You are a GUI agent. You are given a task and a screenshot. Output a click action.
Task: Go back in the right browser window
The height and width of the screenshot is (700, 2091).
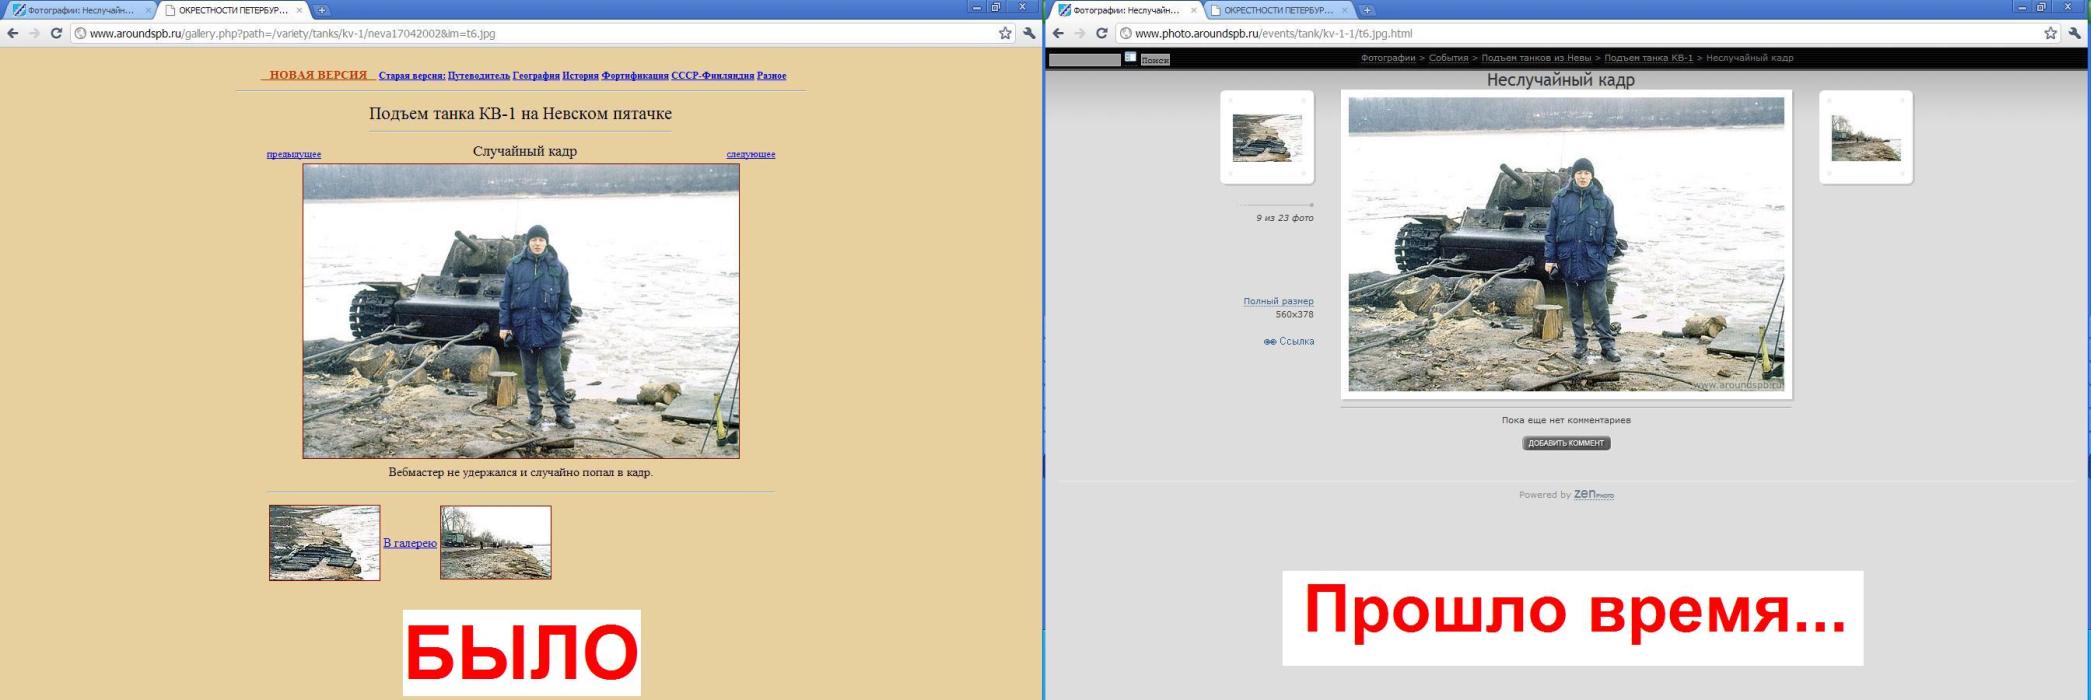1058,33
